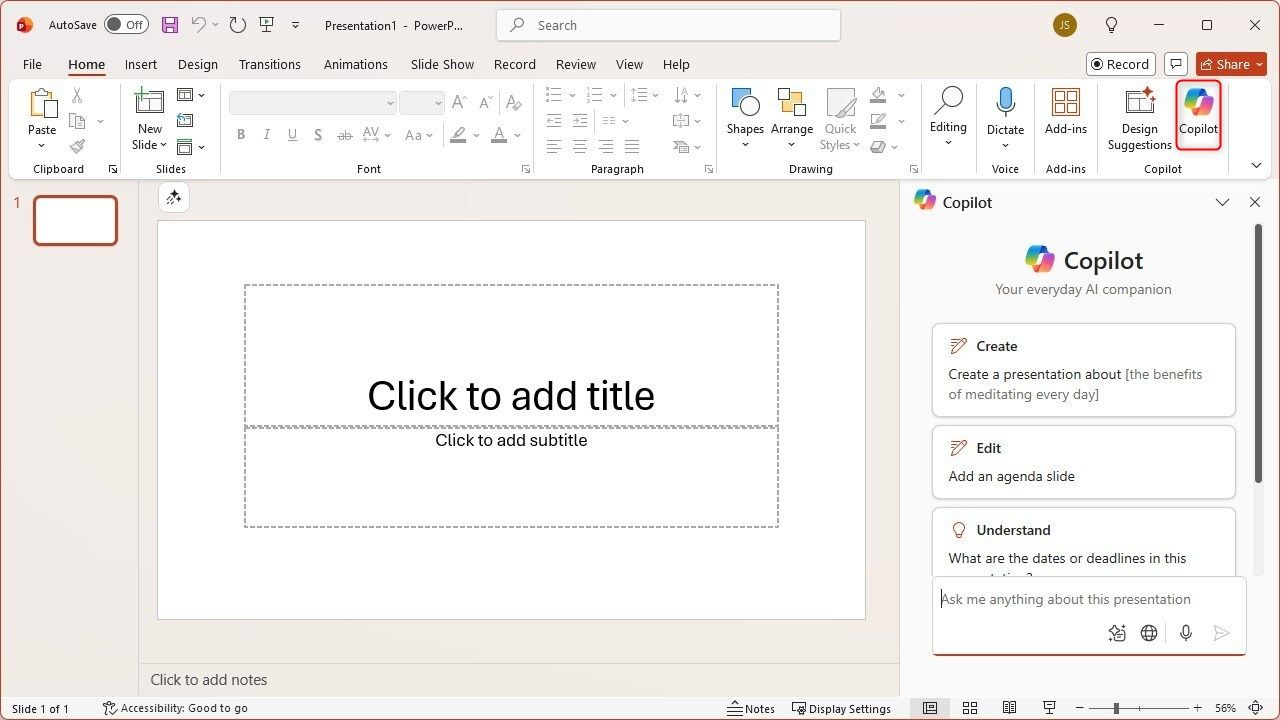
Task: Click the Start From Beginning presentation icon
Action: [x=266, y=25]
